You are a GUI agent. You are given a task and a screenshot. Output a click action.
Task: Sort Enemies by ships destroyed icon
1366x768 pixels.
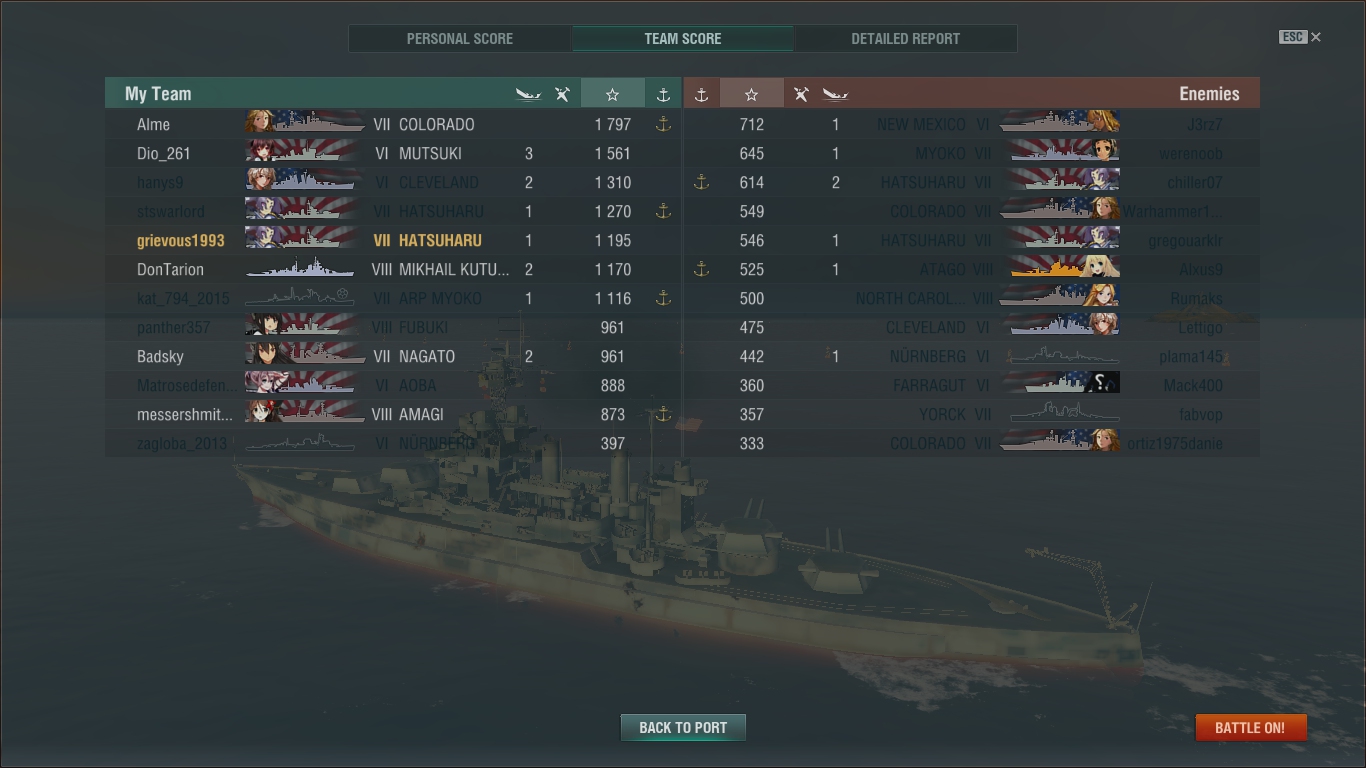click(x=835, y=94)
